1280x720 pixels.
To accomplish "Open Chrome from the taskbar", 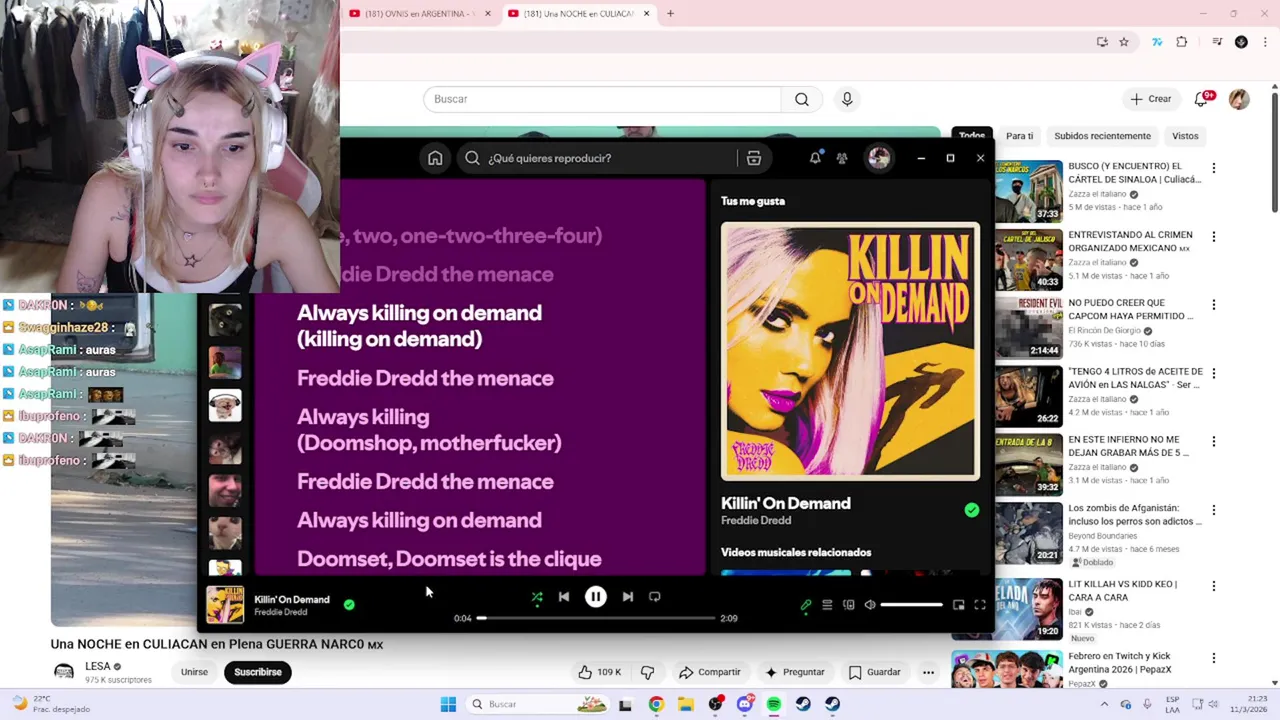I will tap(656, 704).
